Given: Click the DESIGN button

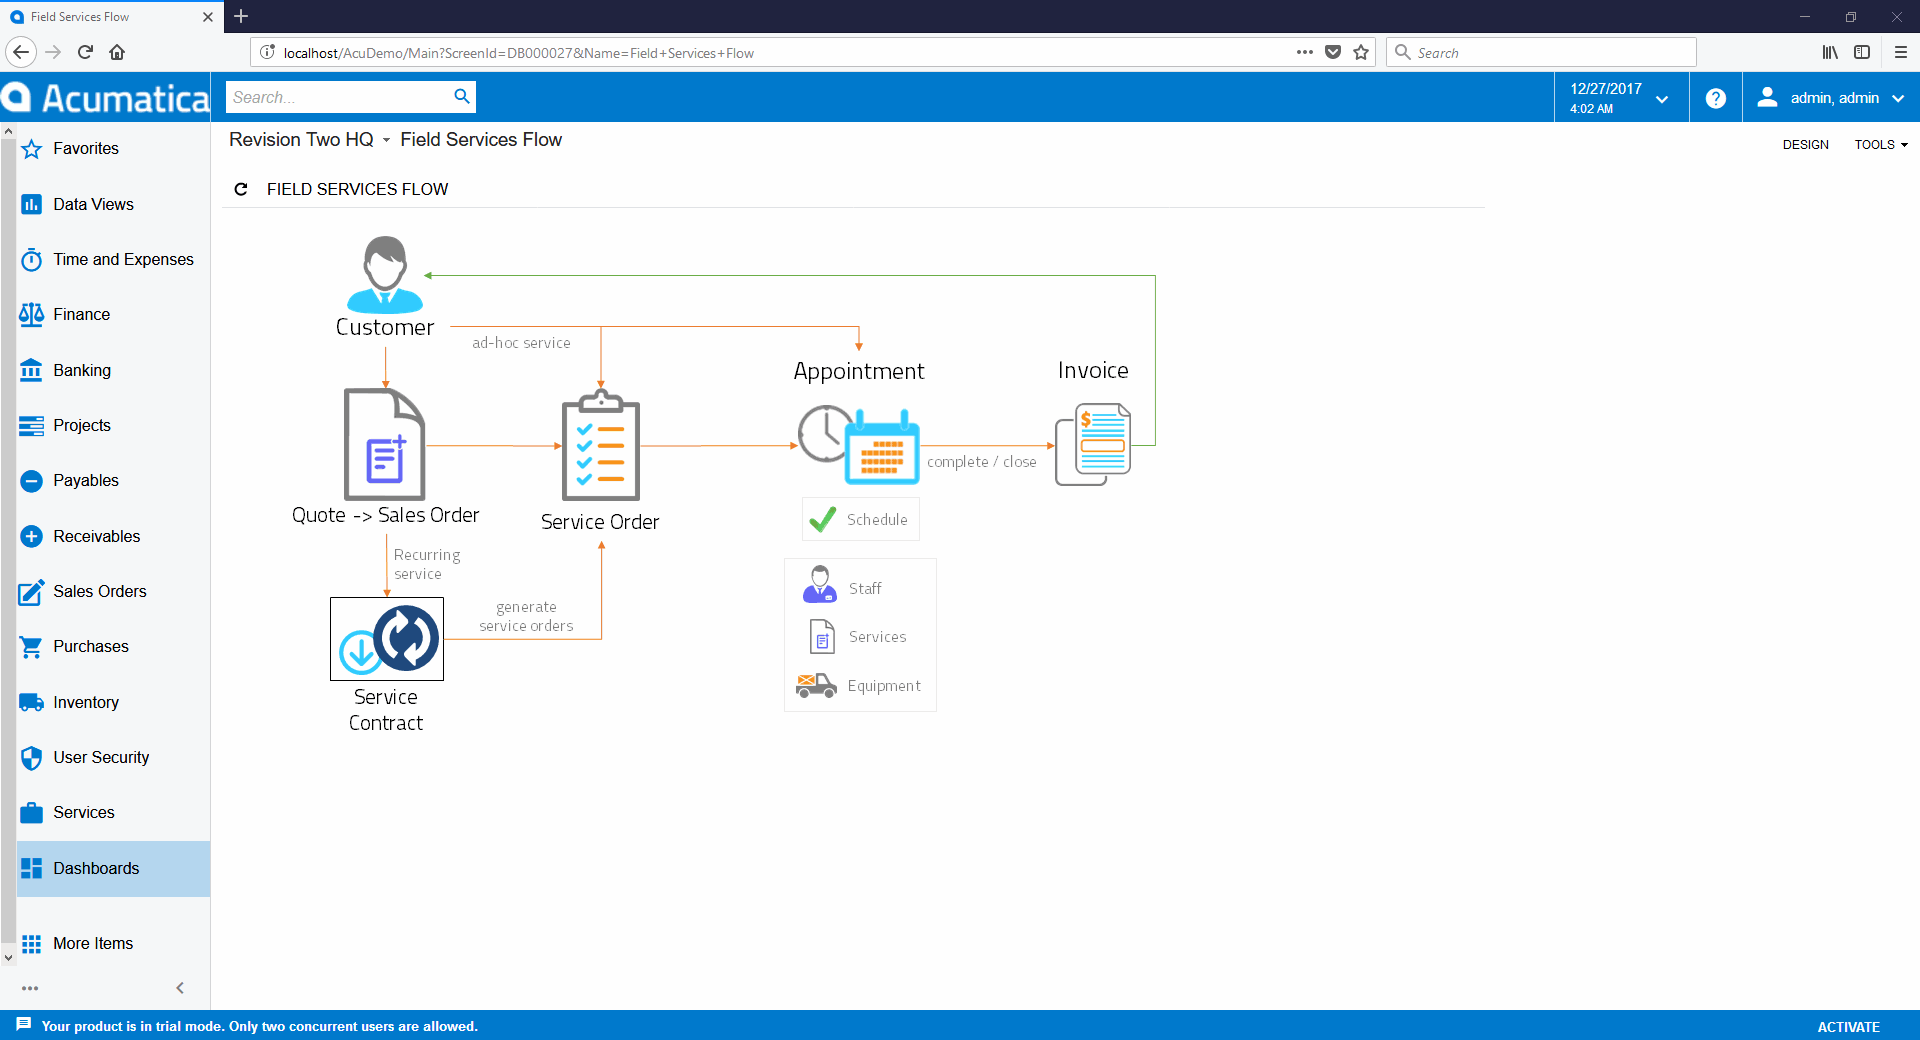Looking at the screenshot, I should (1805, 145).
